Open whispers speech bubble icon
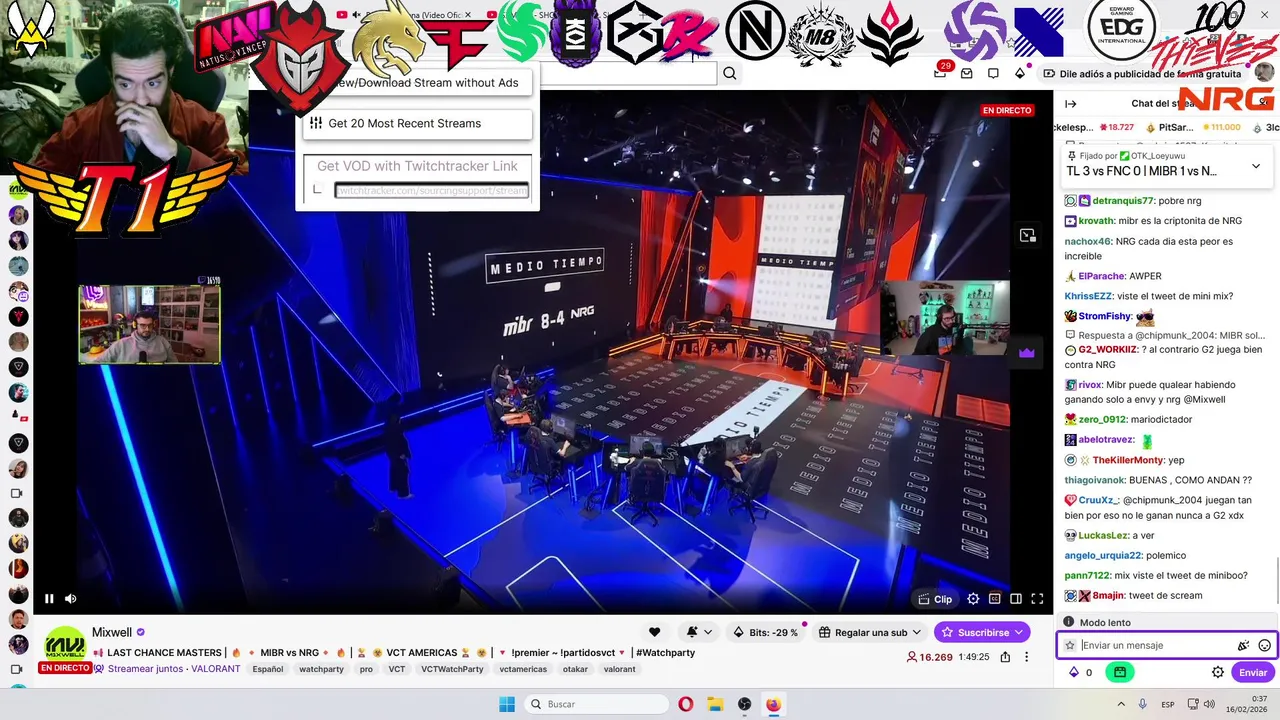Screen dimensions: 1280x720 (993, 73)
